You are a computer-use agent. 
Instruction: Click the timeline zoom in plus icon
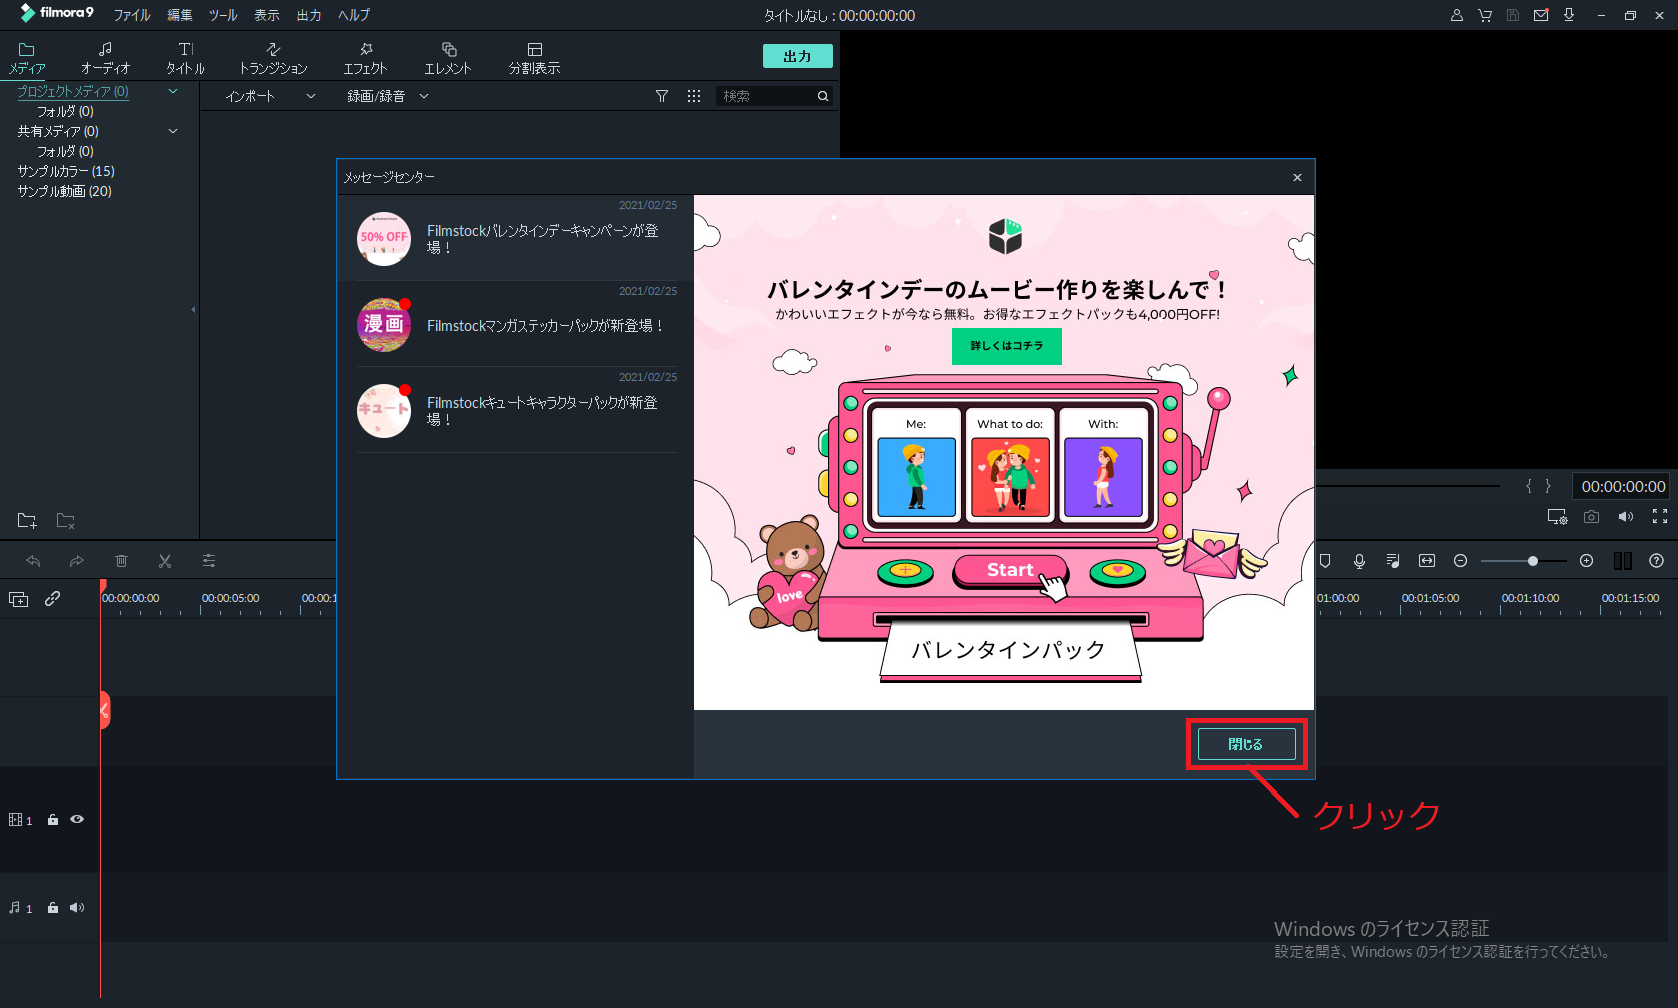(x=1586, y=561)
